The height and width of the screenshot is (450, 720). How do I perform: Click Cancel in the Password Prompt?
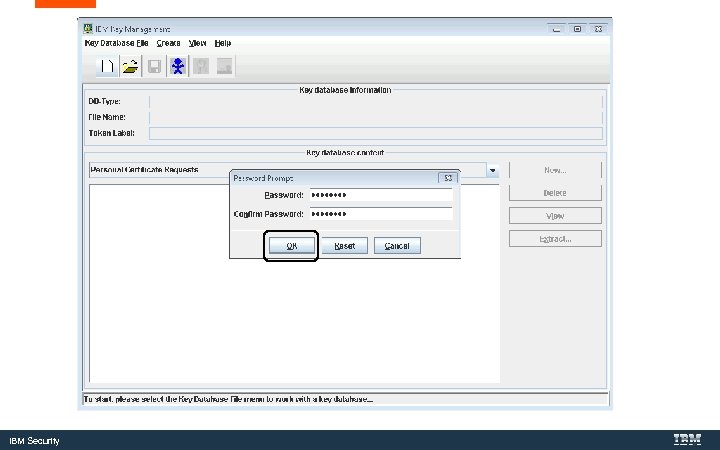point(397,246)
